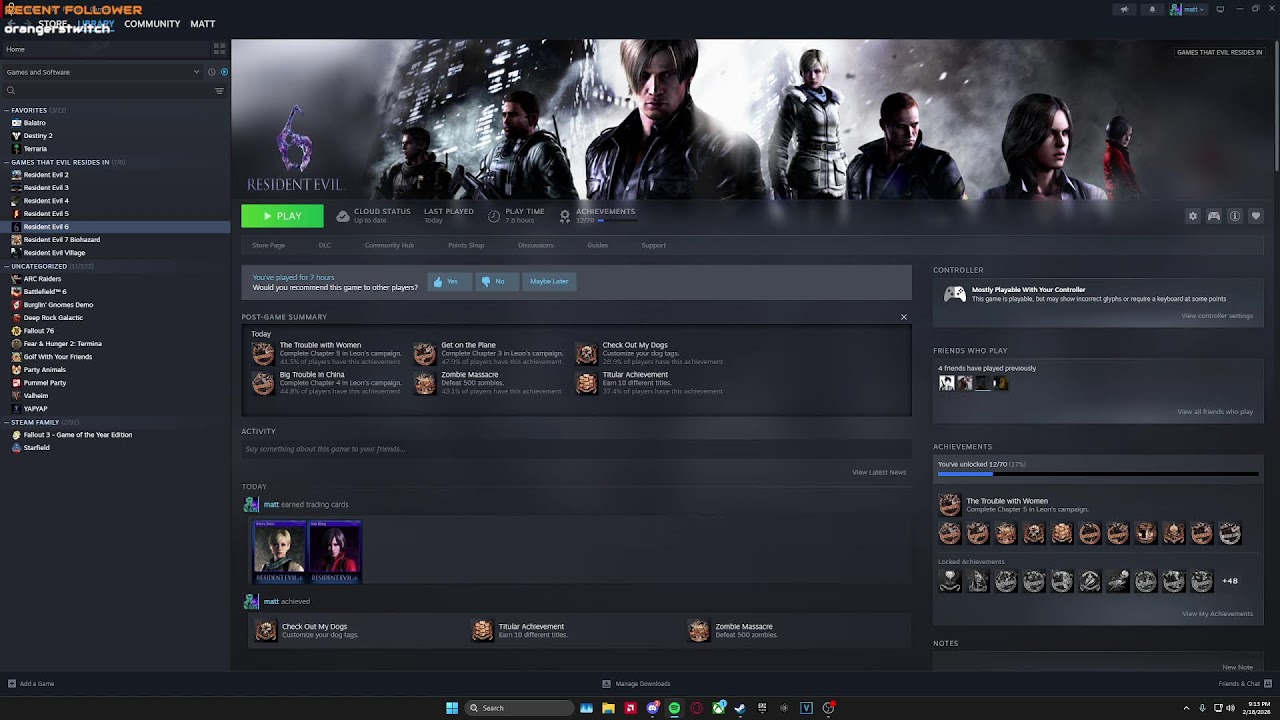Collapse the Steam Family category
Screen dimensions: 1280x720
[x=6, y=423]
